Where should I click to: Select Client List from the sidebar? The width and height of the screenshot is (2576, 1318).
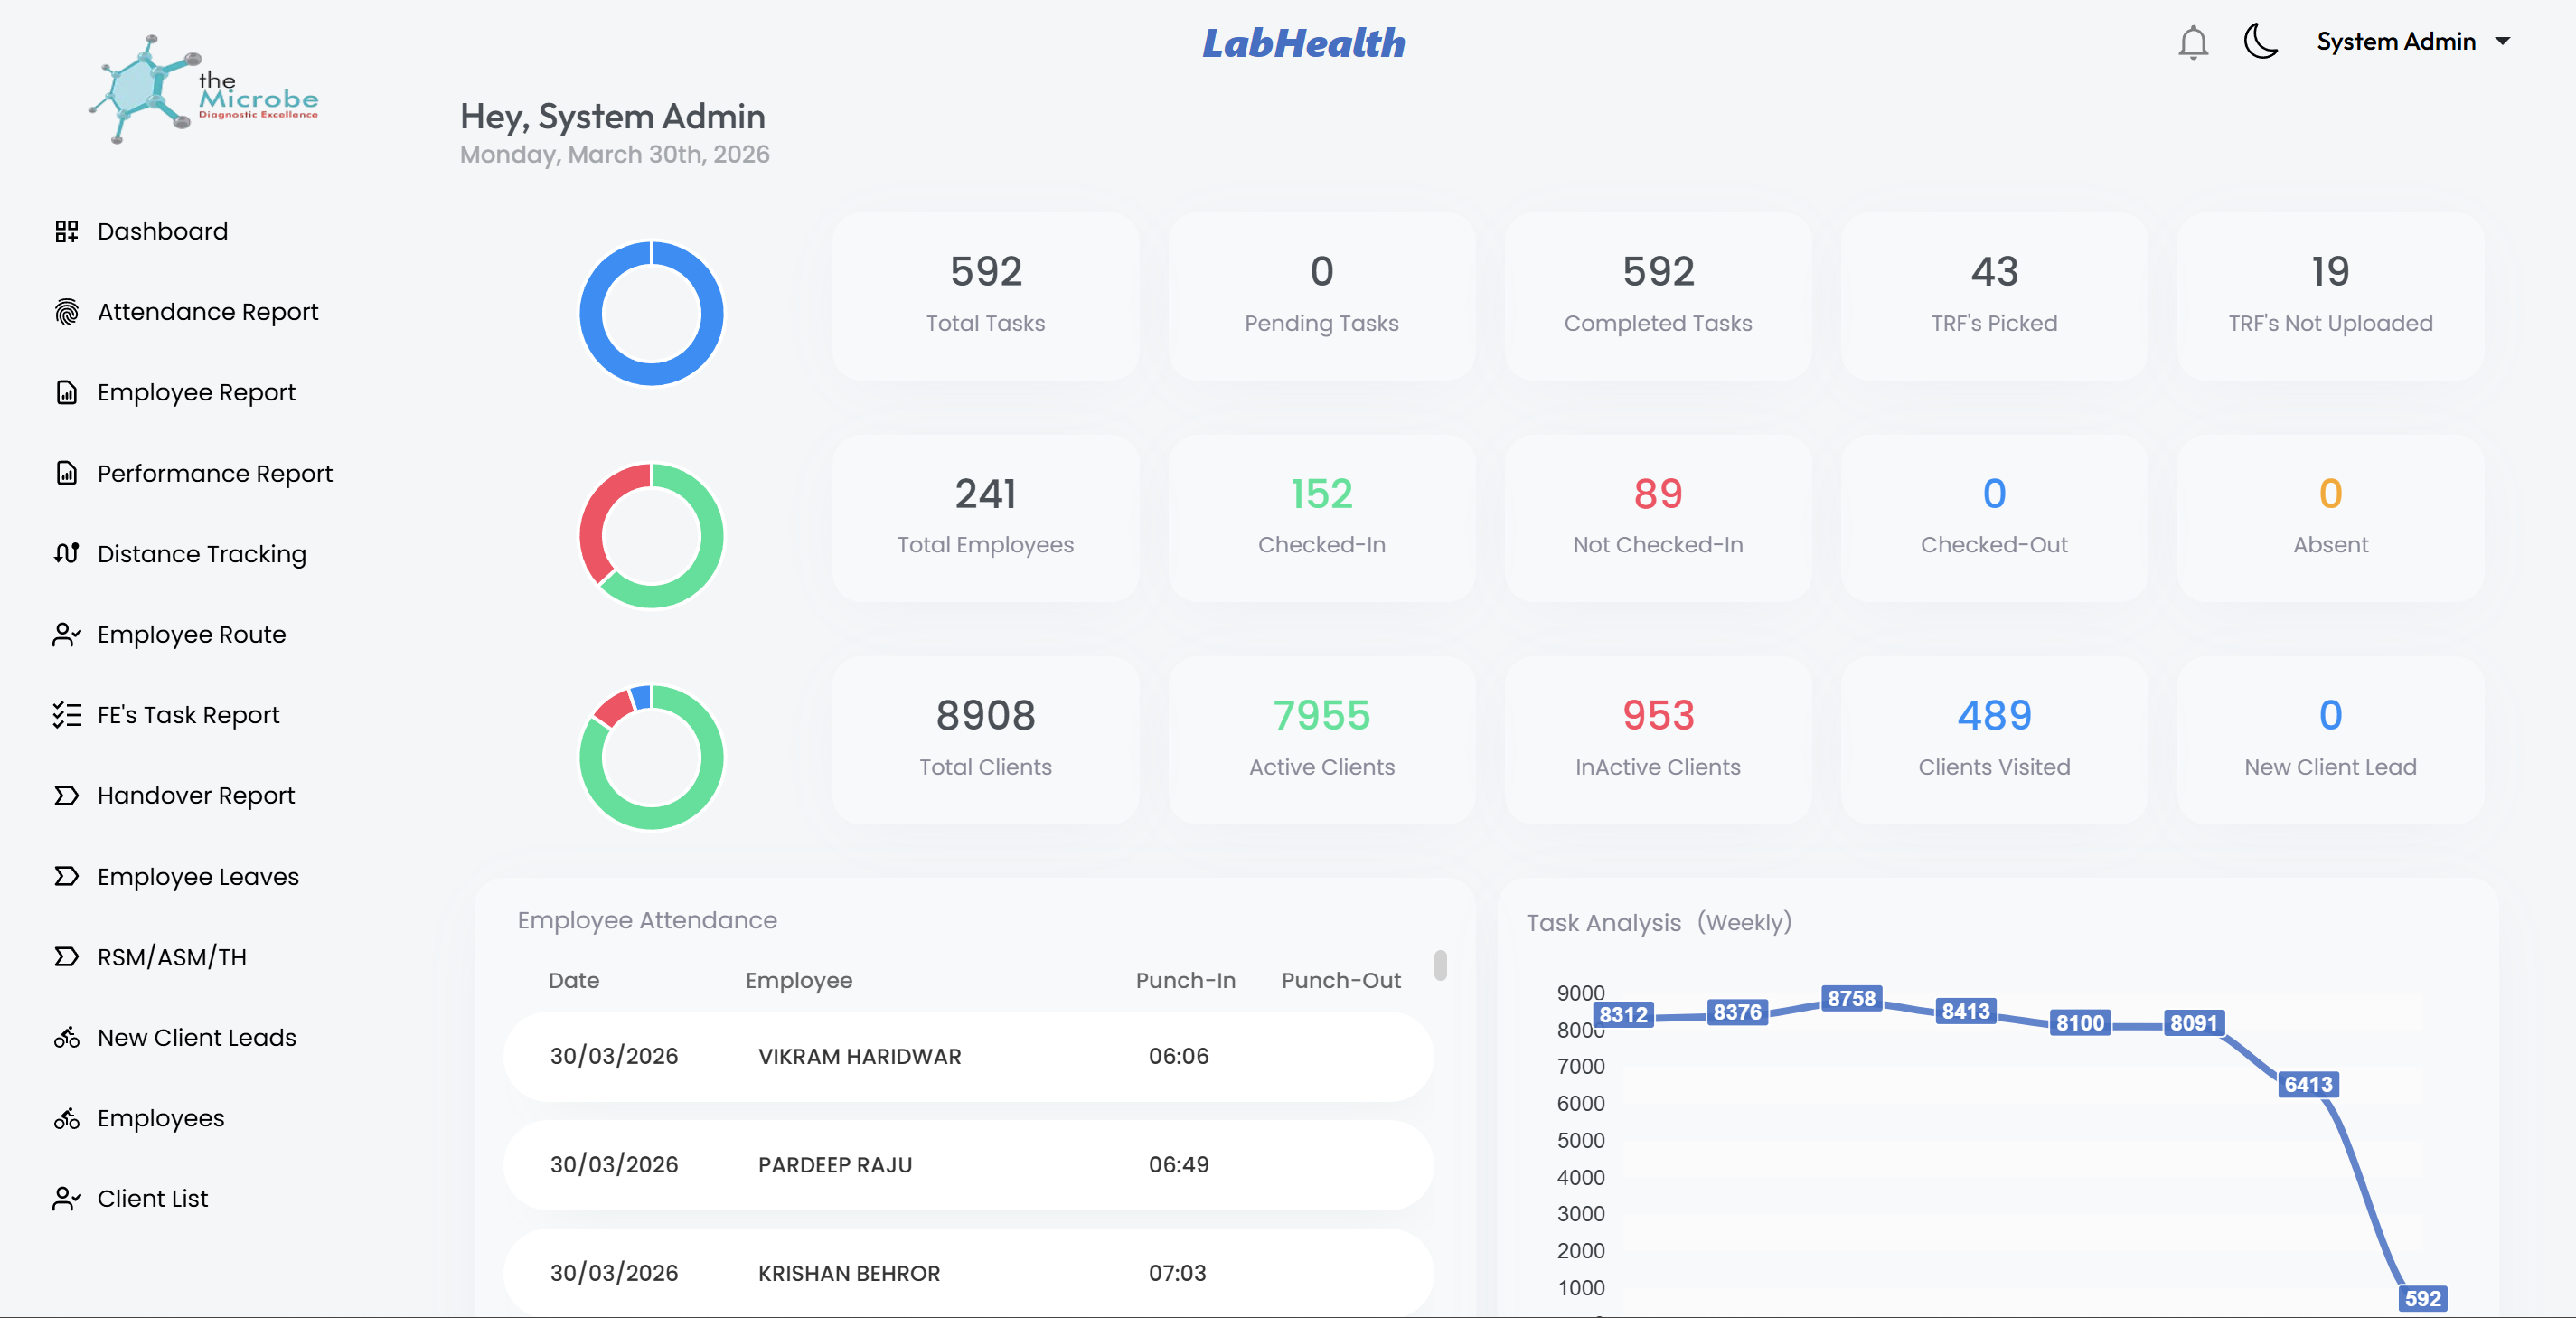coord(152,1198)
